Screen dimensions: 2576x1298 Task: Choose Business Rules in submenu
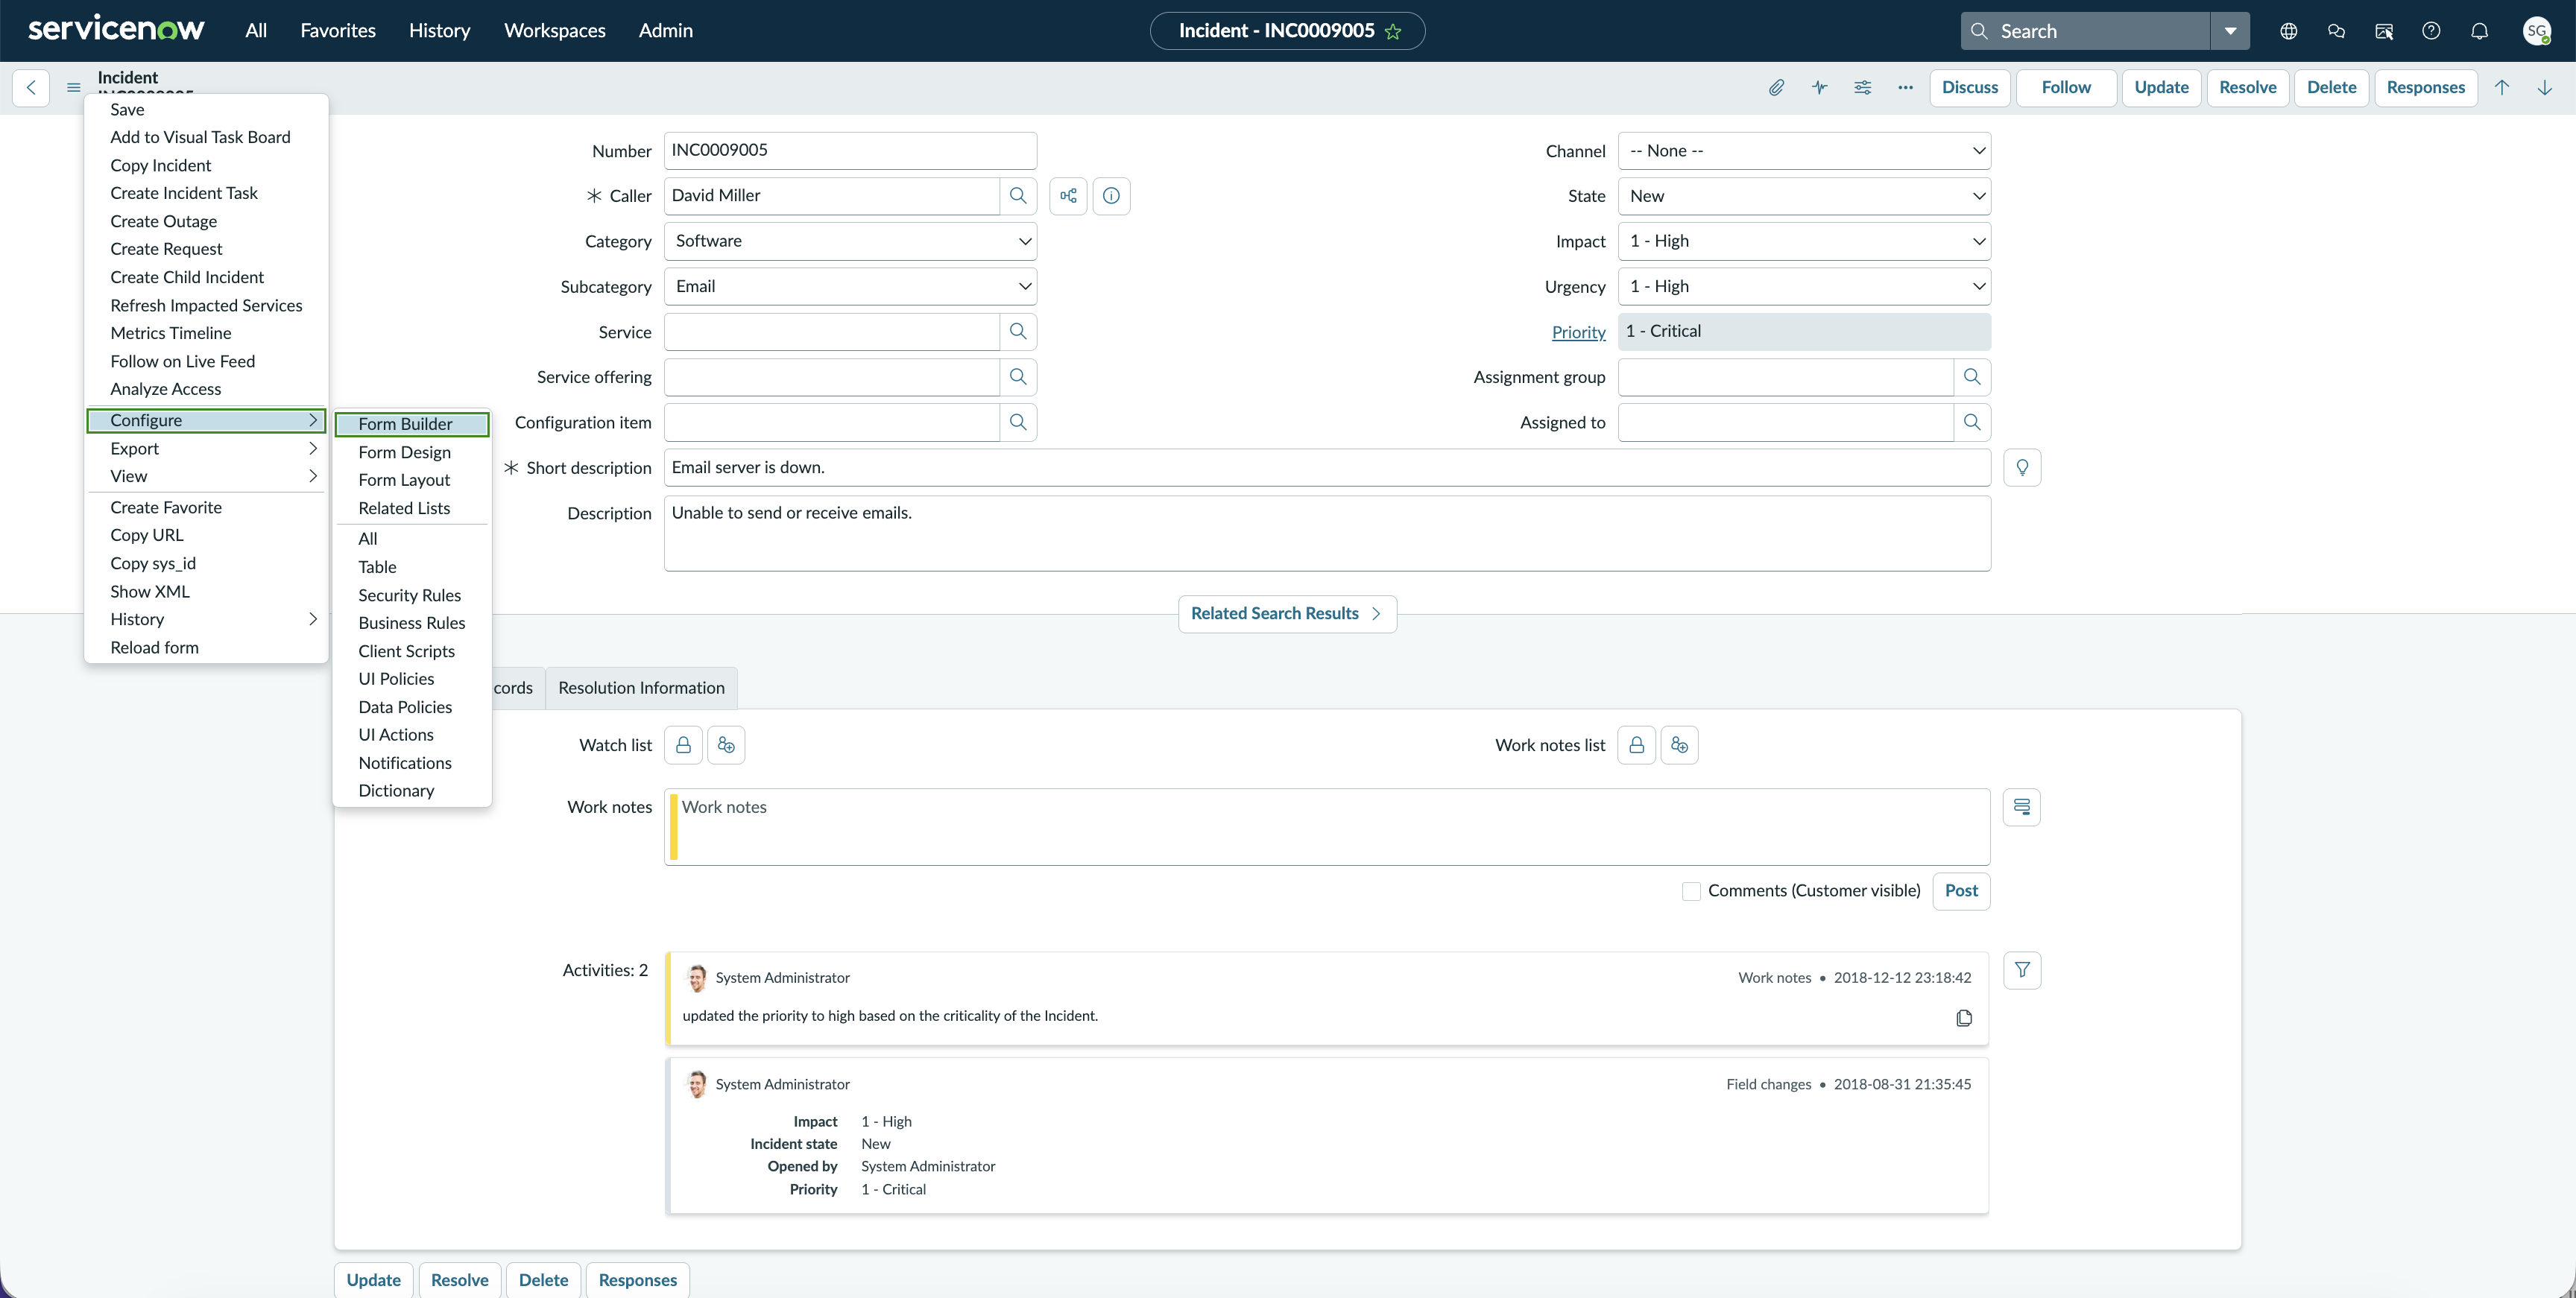[412, 623]
